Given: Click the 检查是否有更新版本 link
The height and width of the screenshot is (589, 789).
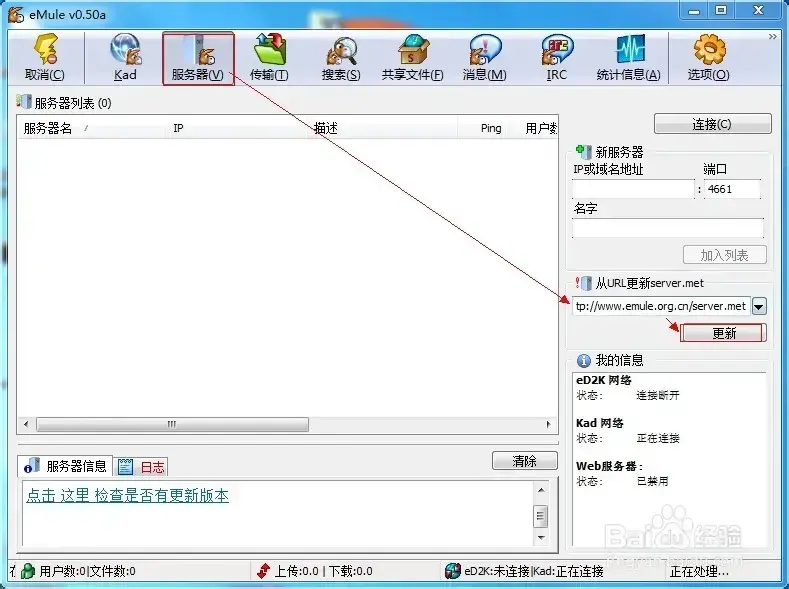Looking at the screenshot, I should click(x=127, y=495).
